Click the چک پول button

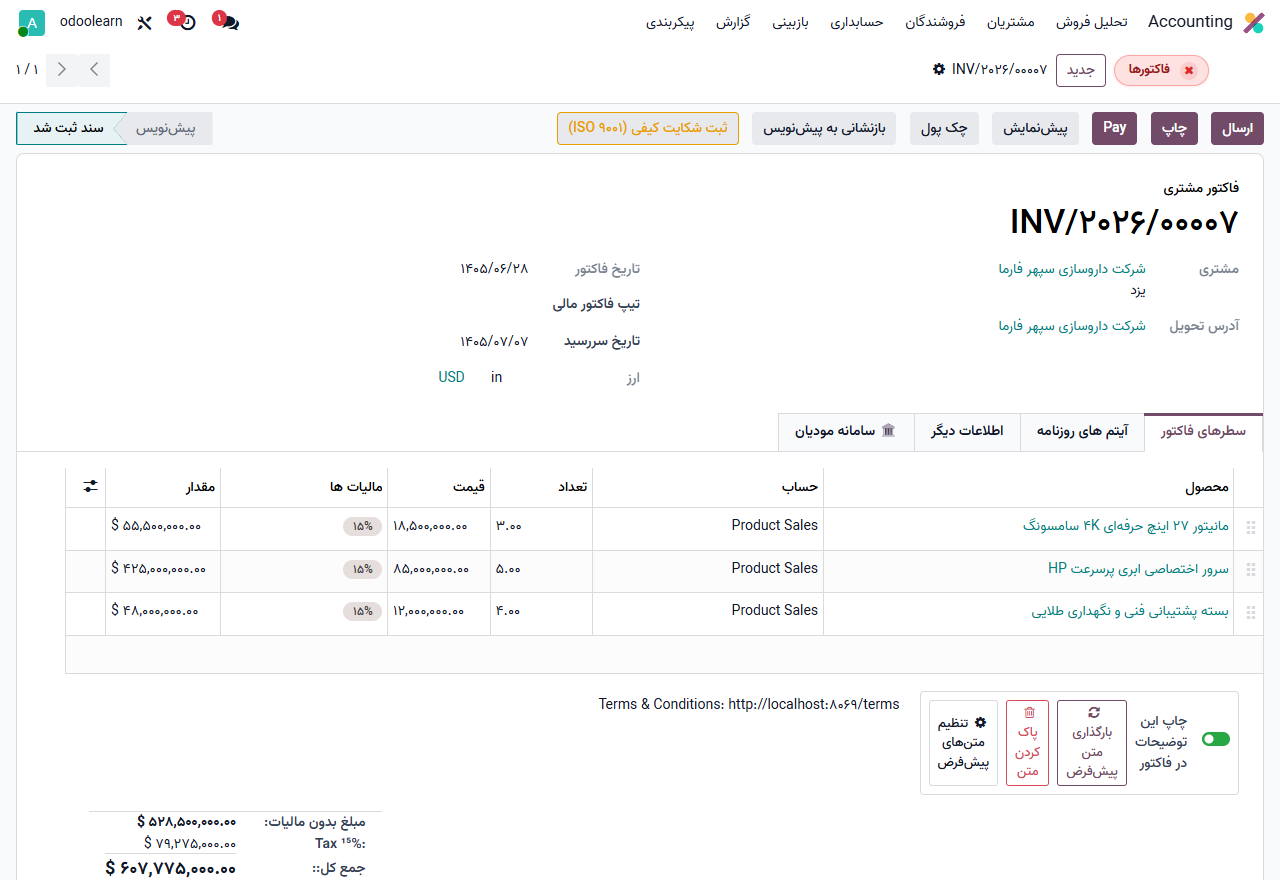(x=944, y=129)
